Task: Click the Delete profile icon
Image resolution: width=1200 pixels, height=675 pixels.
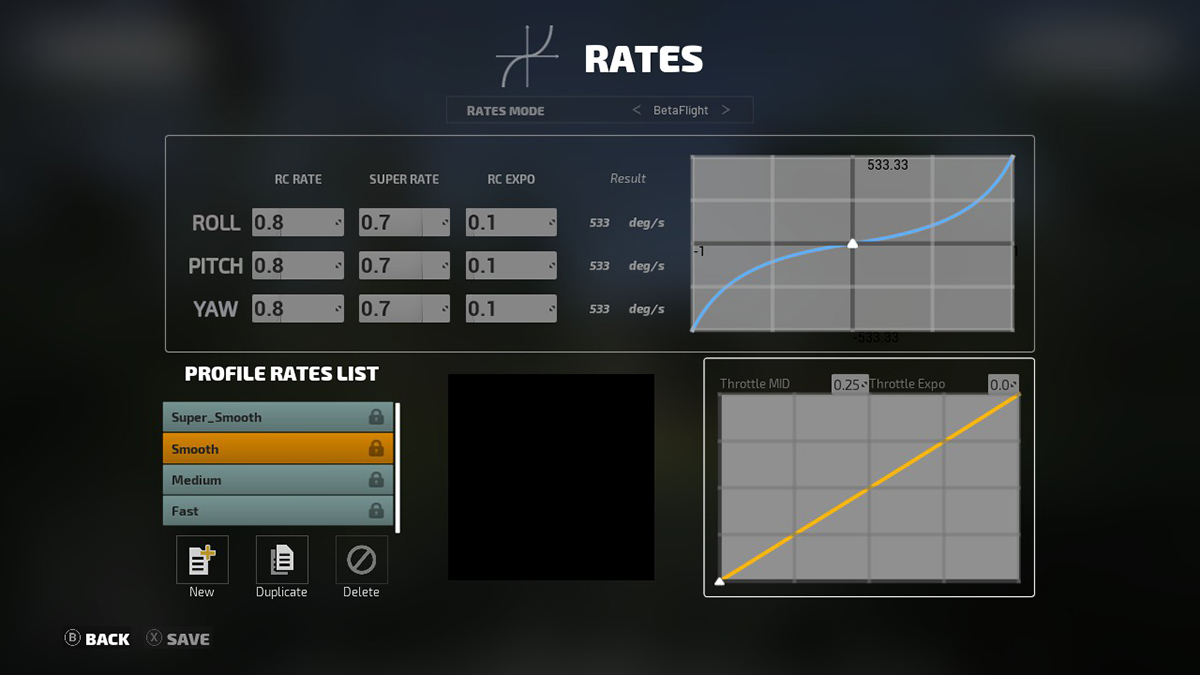Action: tap(361, 560)
